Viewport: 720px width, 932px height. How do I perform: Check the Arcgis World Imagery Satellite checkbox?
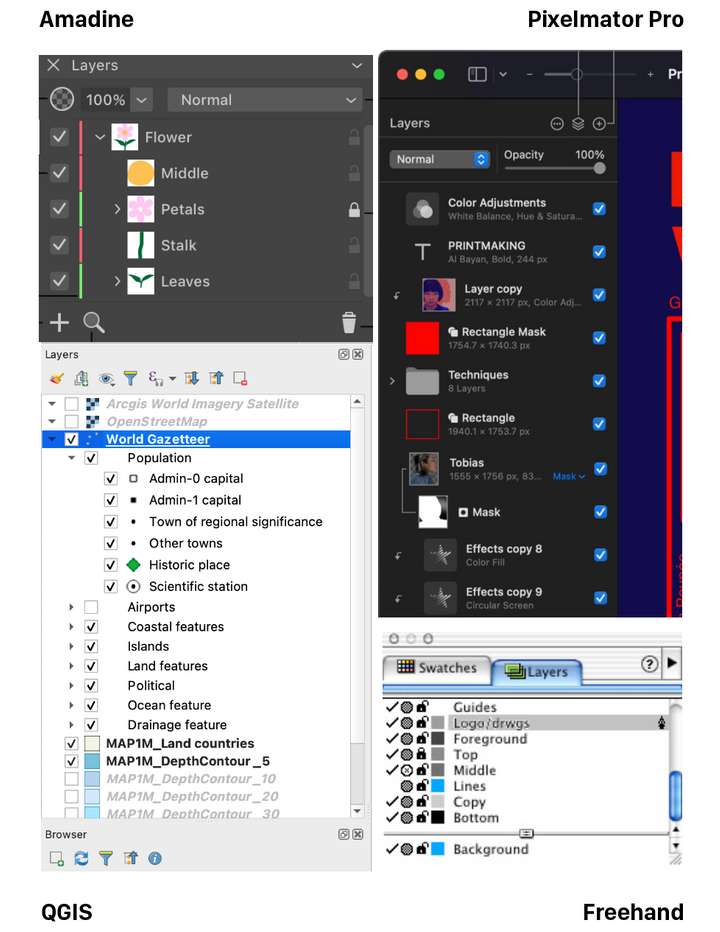point(71,404)
